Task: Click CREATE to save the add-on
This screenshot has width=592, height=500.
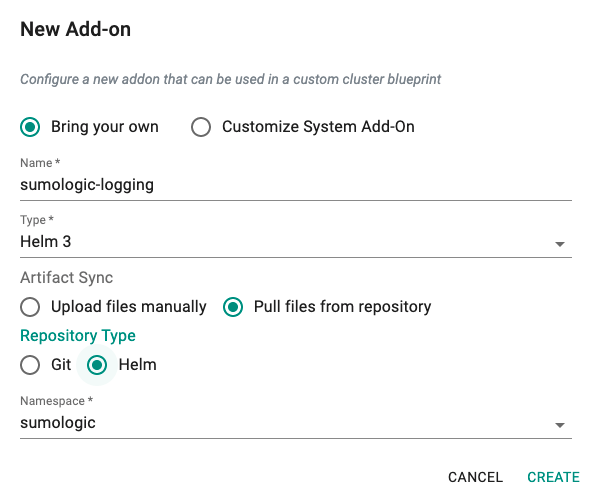Action: (553, 477)
